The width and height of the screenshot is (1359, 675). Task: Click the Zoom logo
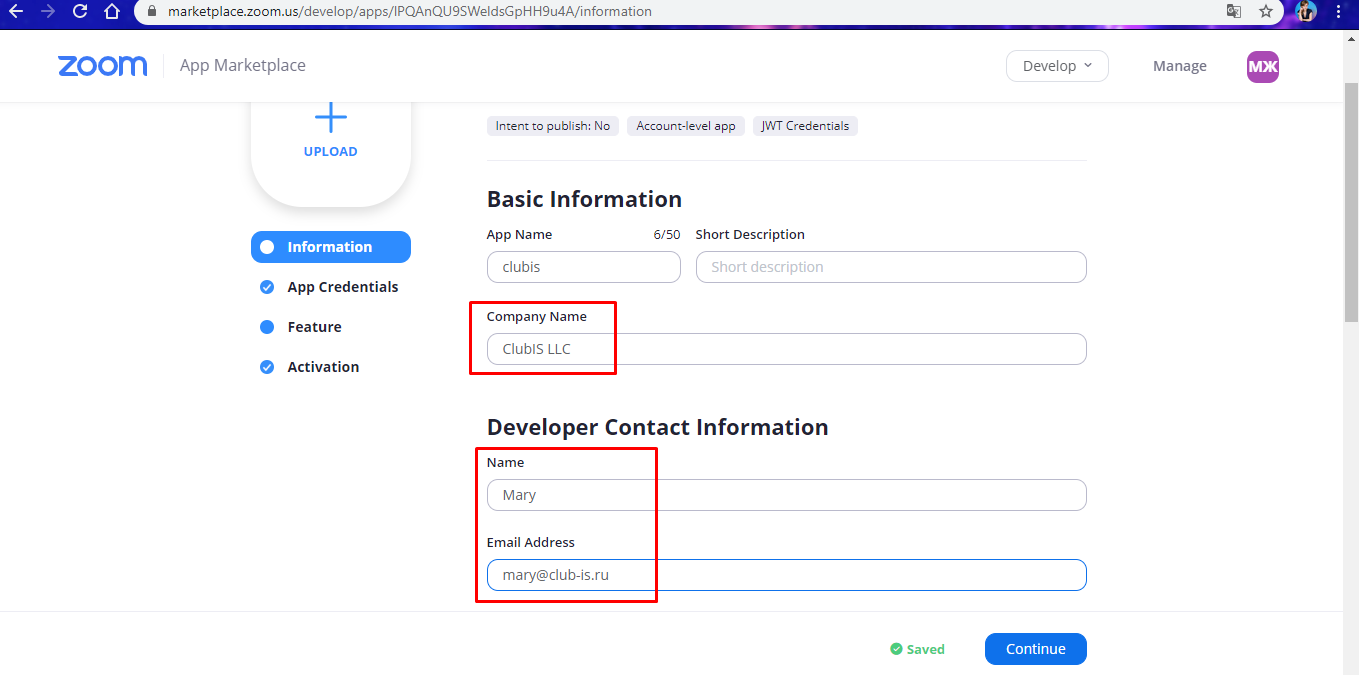[103, 66]
